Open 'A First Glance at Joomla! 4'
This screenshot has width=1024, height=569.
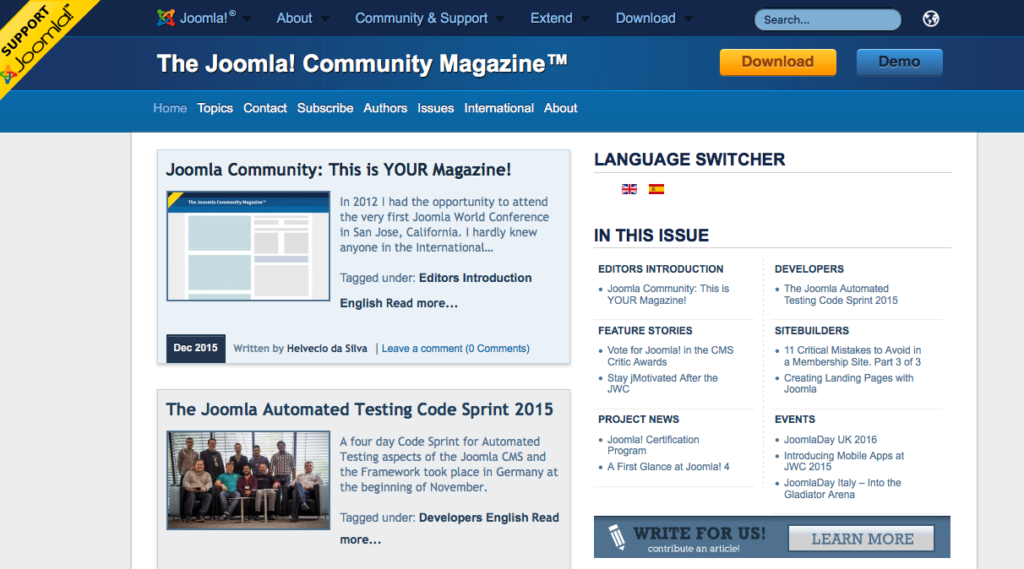pos(668,466)
